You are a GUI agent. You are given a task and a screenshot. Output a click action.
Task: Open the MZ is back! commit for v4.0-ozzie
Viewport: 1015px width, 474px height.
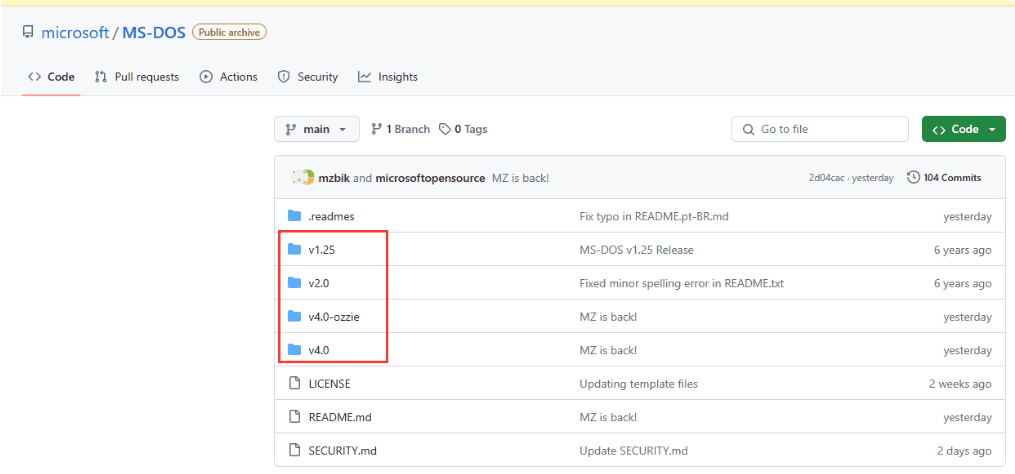point(608,317)
